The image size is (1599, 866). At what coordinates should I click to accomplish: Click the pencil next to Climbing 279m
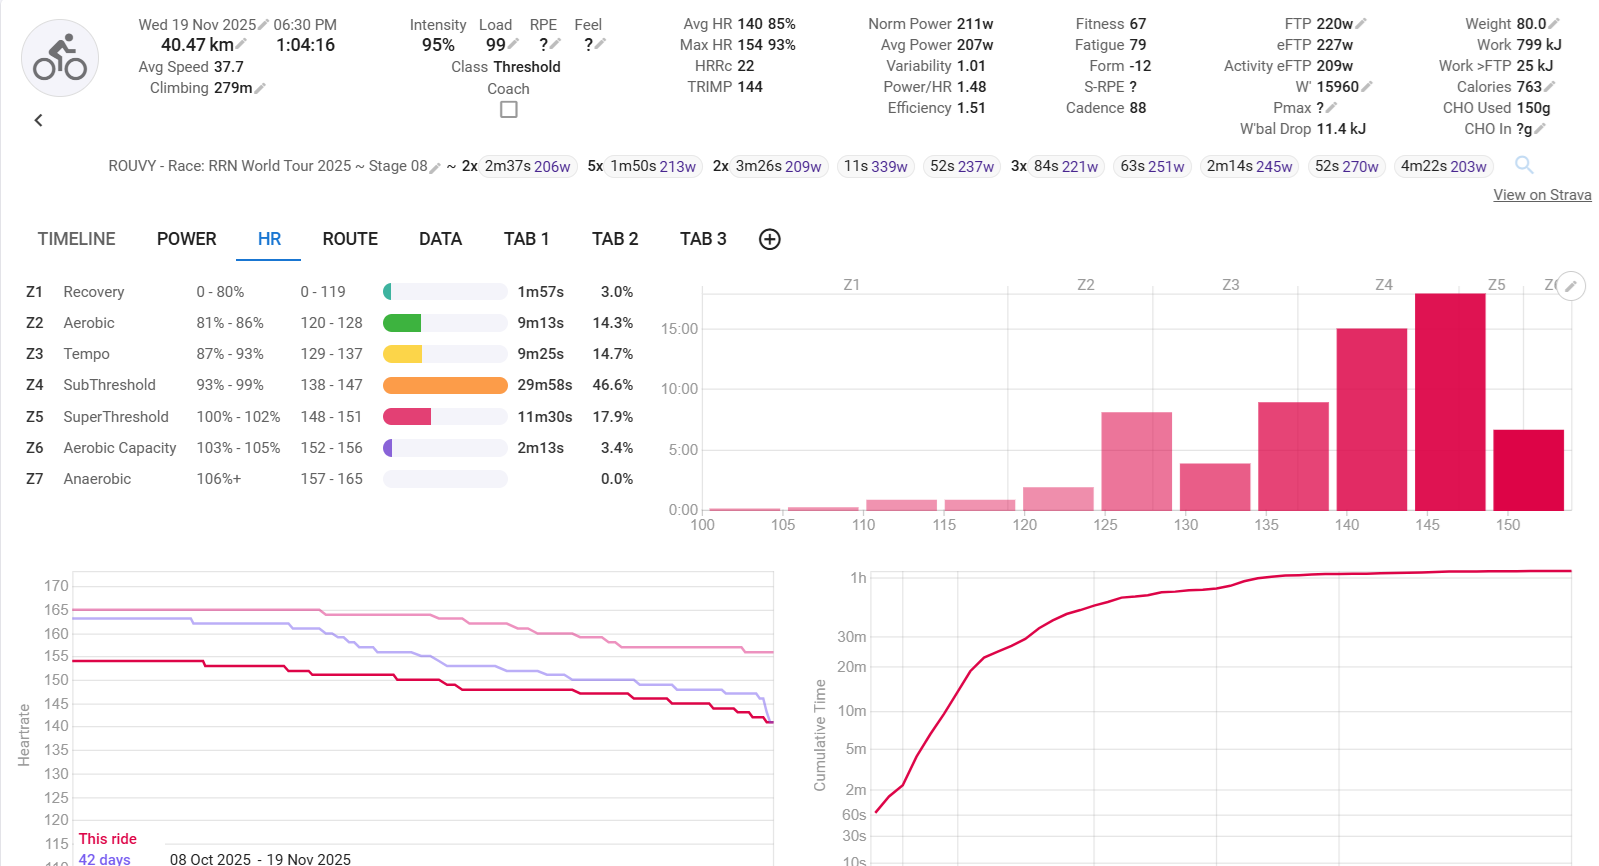[x=260, y=89]
